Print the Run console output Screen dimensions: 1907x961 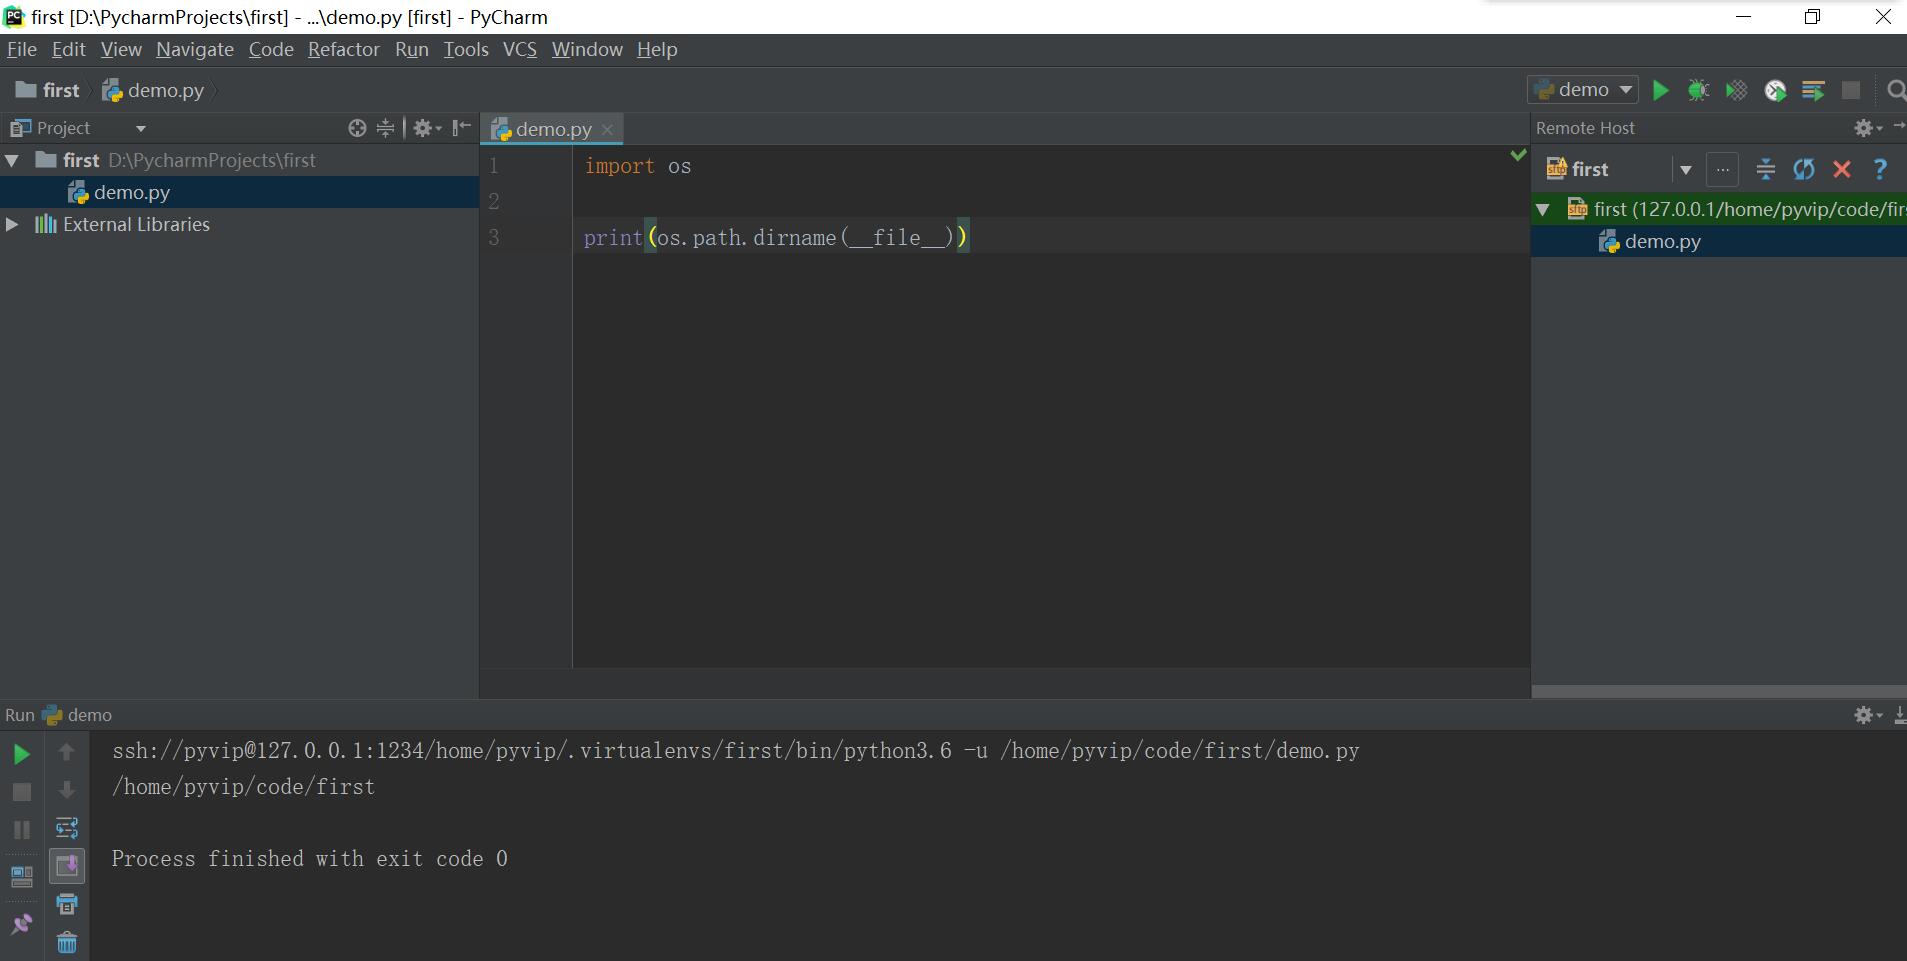coord(67,905)
